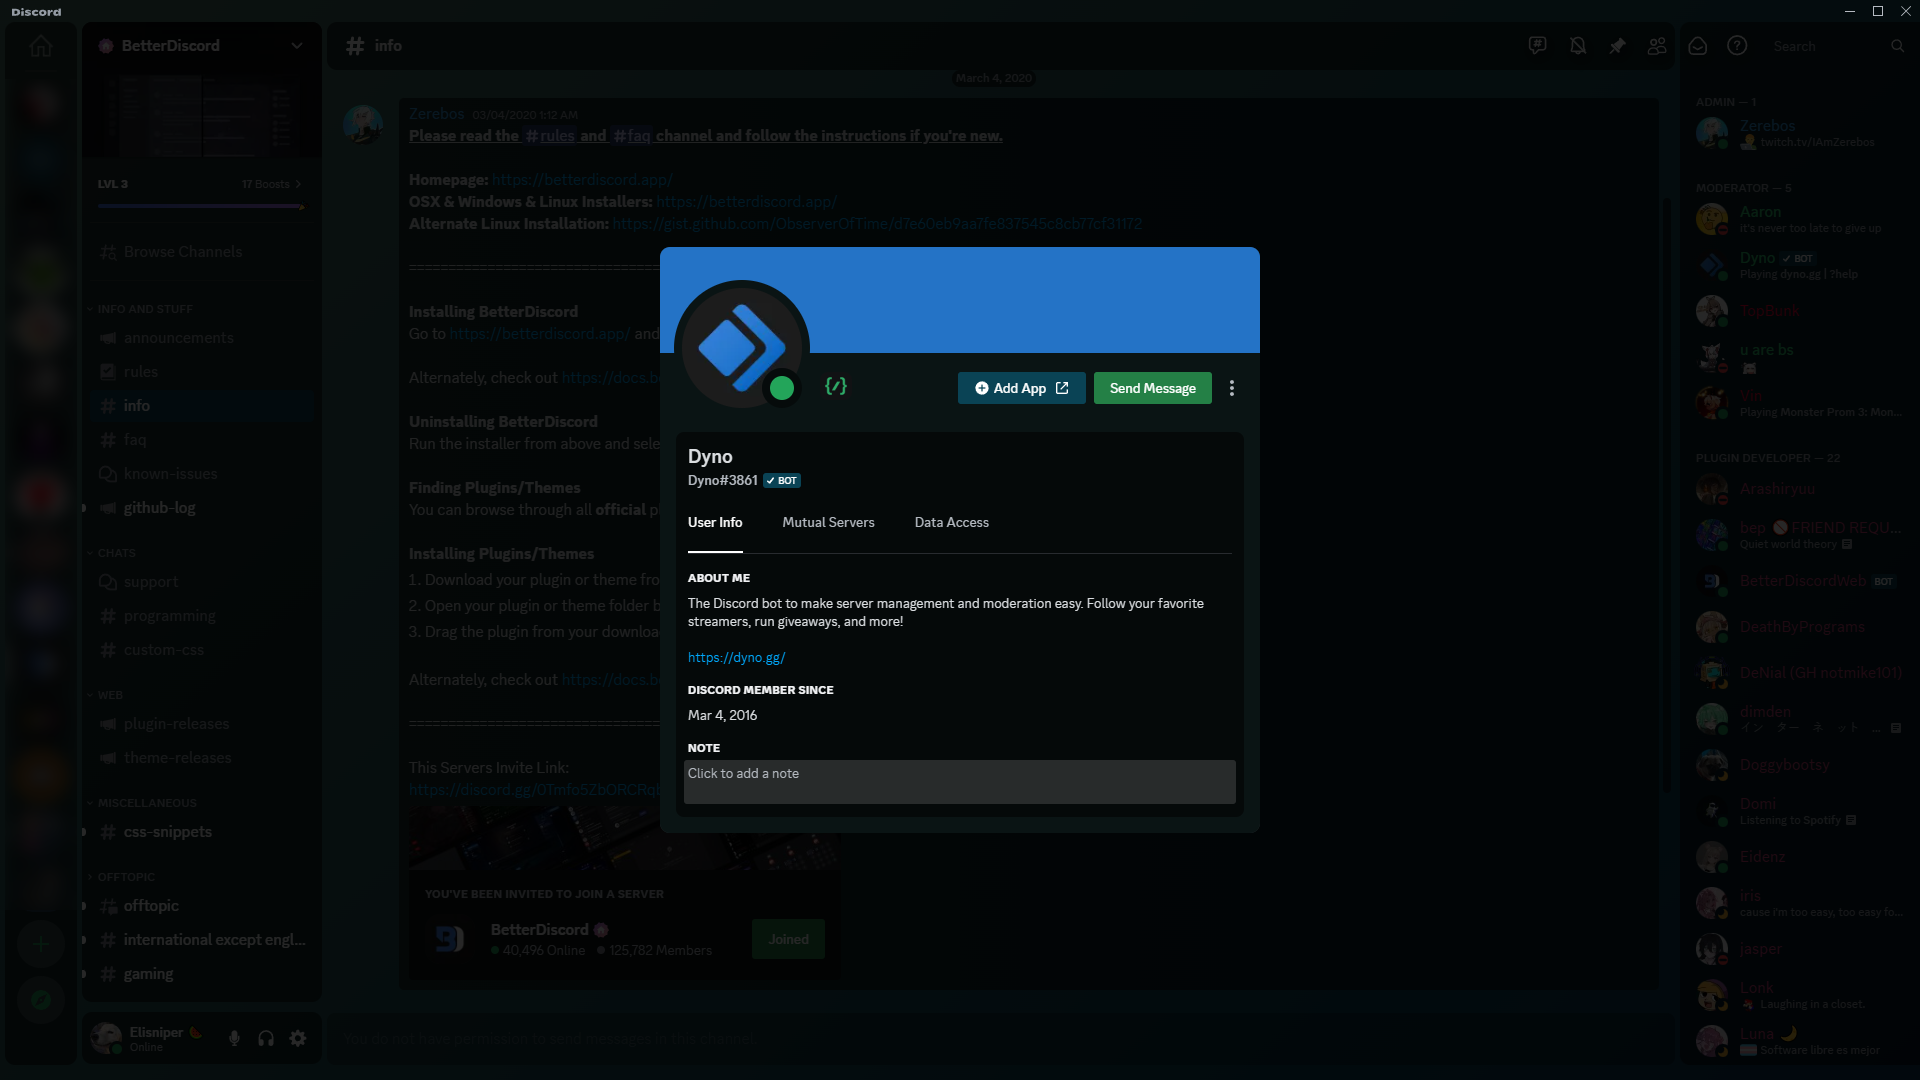The width and height of the screenshot is (1920, 1080).
Task: Toggle microphone mute
Action: point(234,1038)
